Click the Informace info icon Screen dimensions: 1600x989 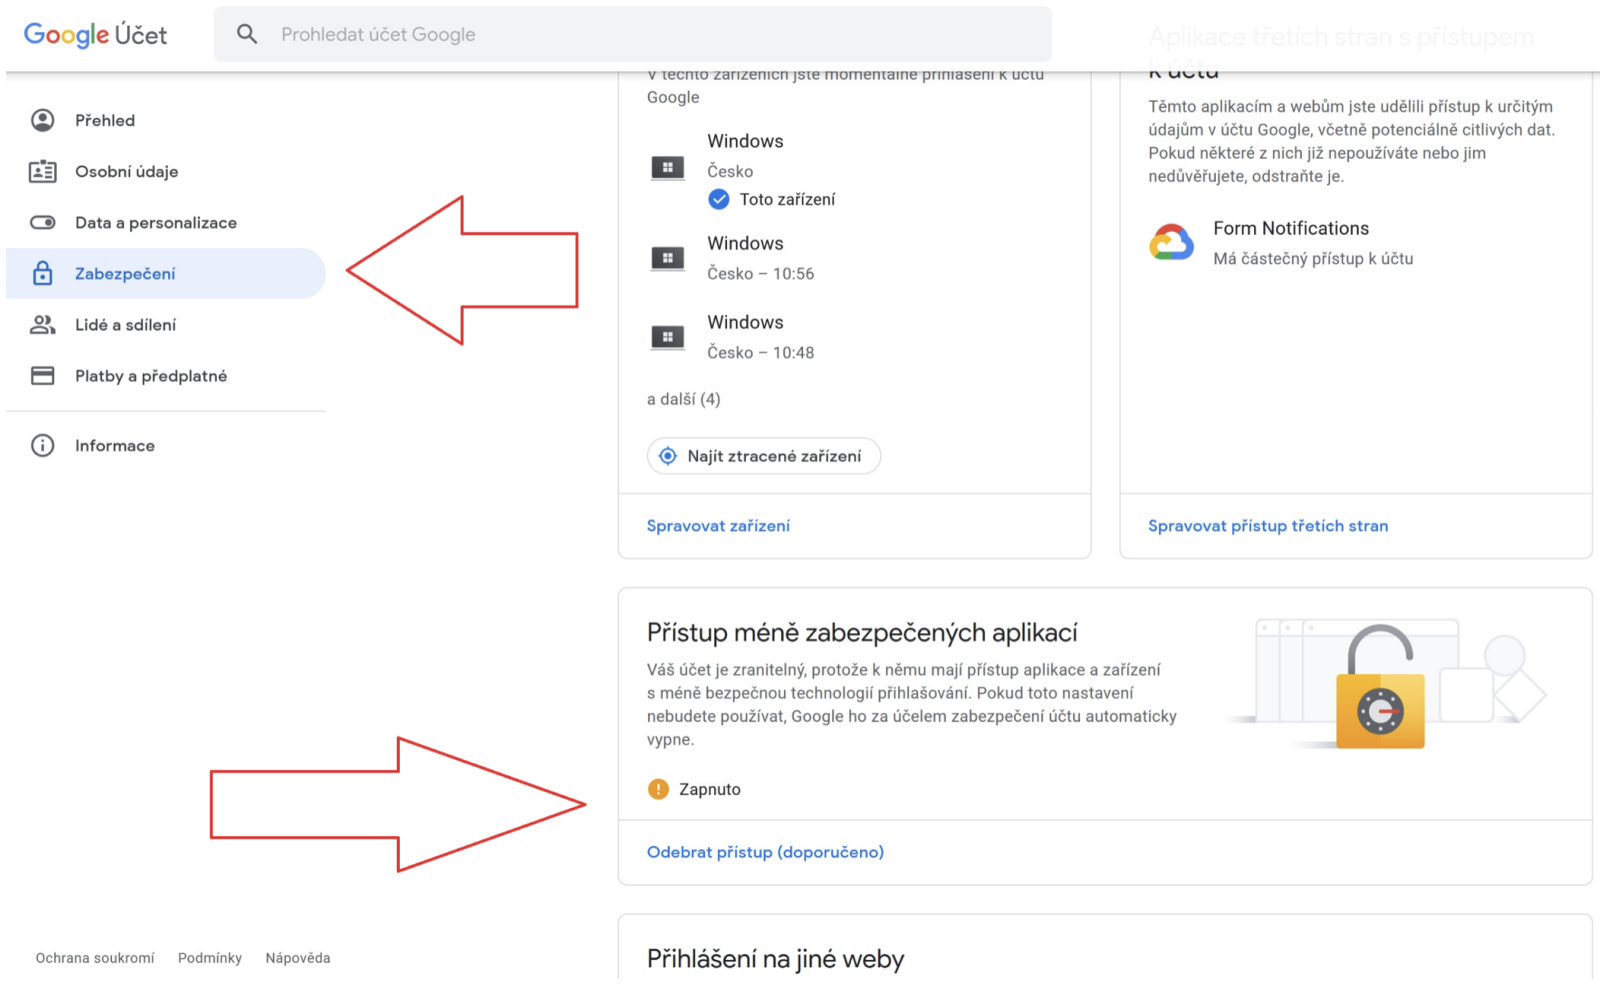click(x=42, y=445)
